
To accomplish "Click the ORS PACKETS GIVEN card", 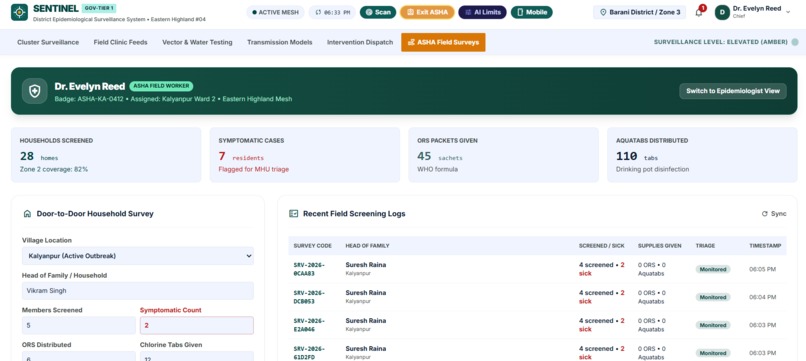I will click(503, 155).
